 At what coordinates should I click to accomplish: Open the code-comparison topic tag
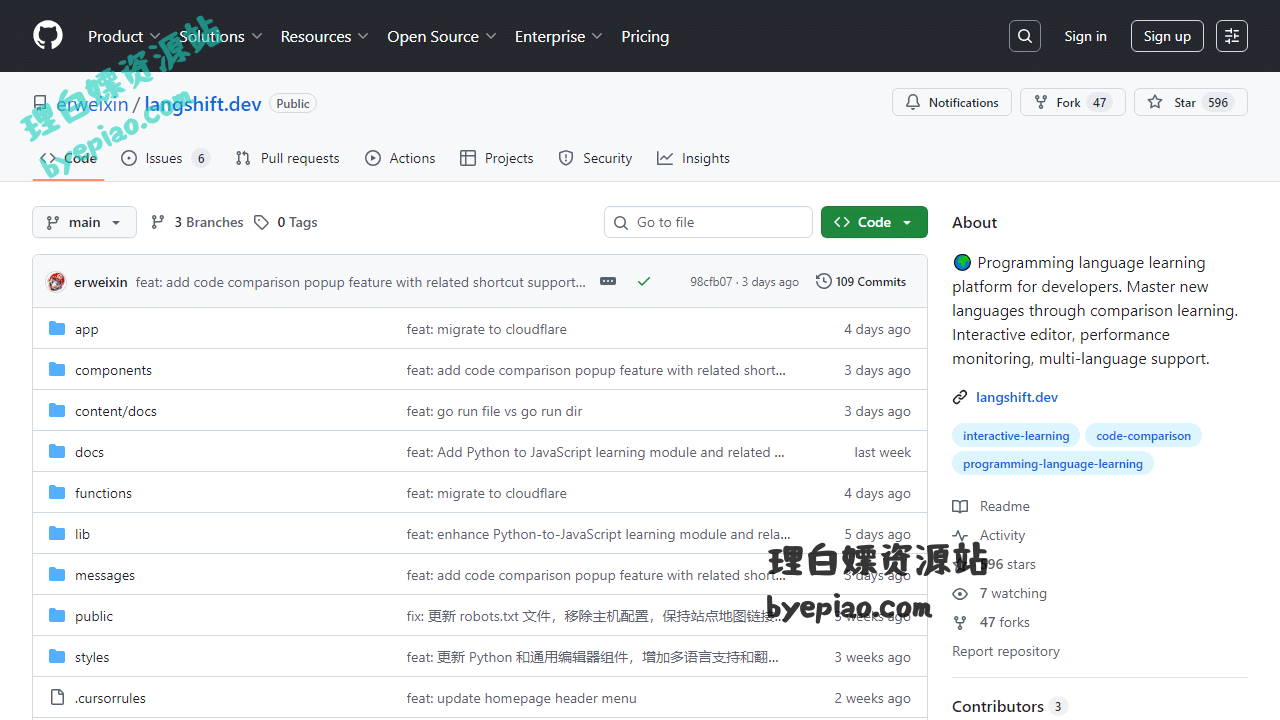point(1143,435)
